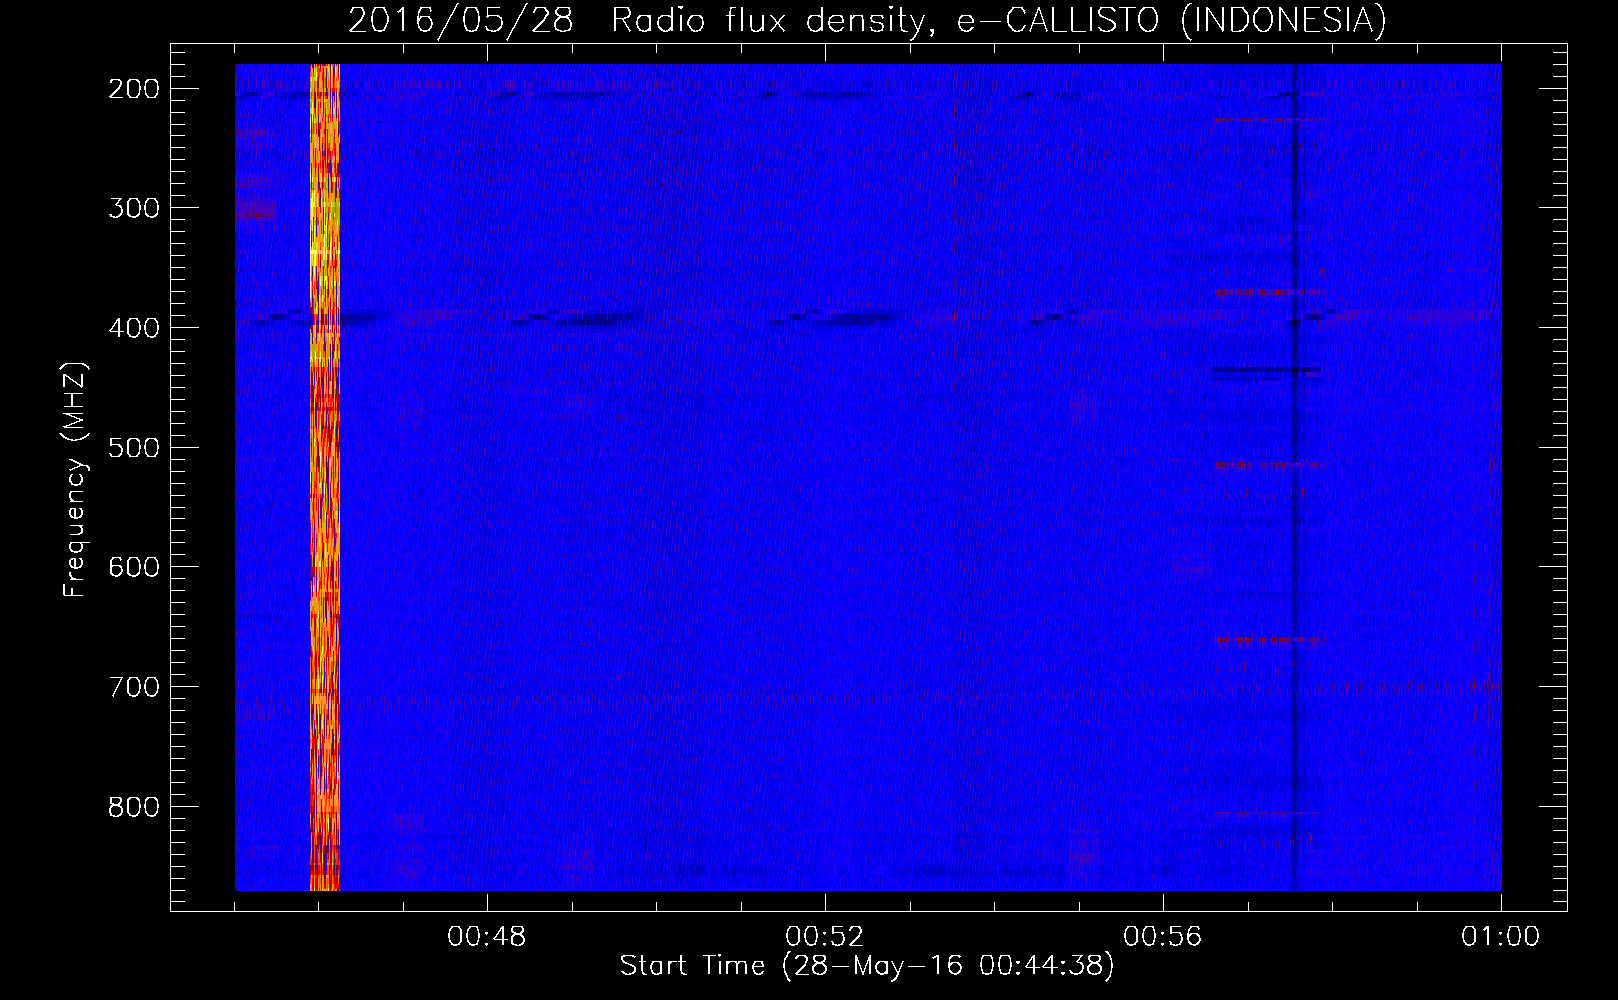Click the 01:00 time tick label
The image size is (1618, 1000).
pyautogui.click(x=1500, y=937)
